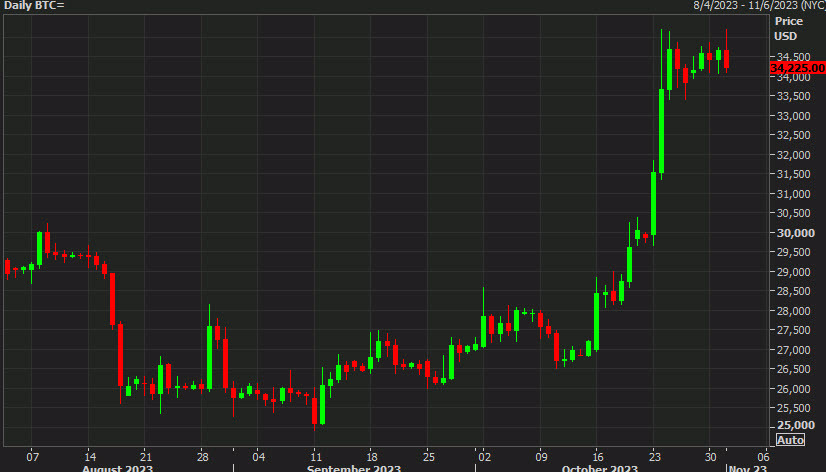Select the 27,000 price axis label

pyautogui.click(x=793, y=350)
